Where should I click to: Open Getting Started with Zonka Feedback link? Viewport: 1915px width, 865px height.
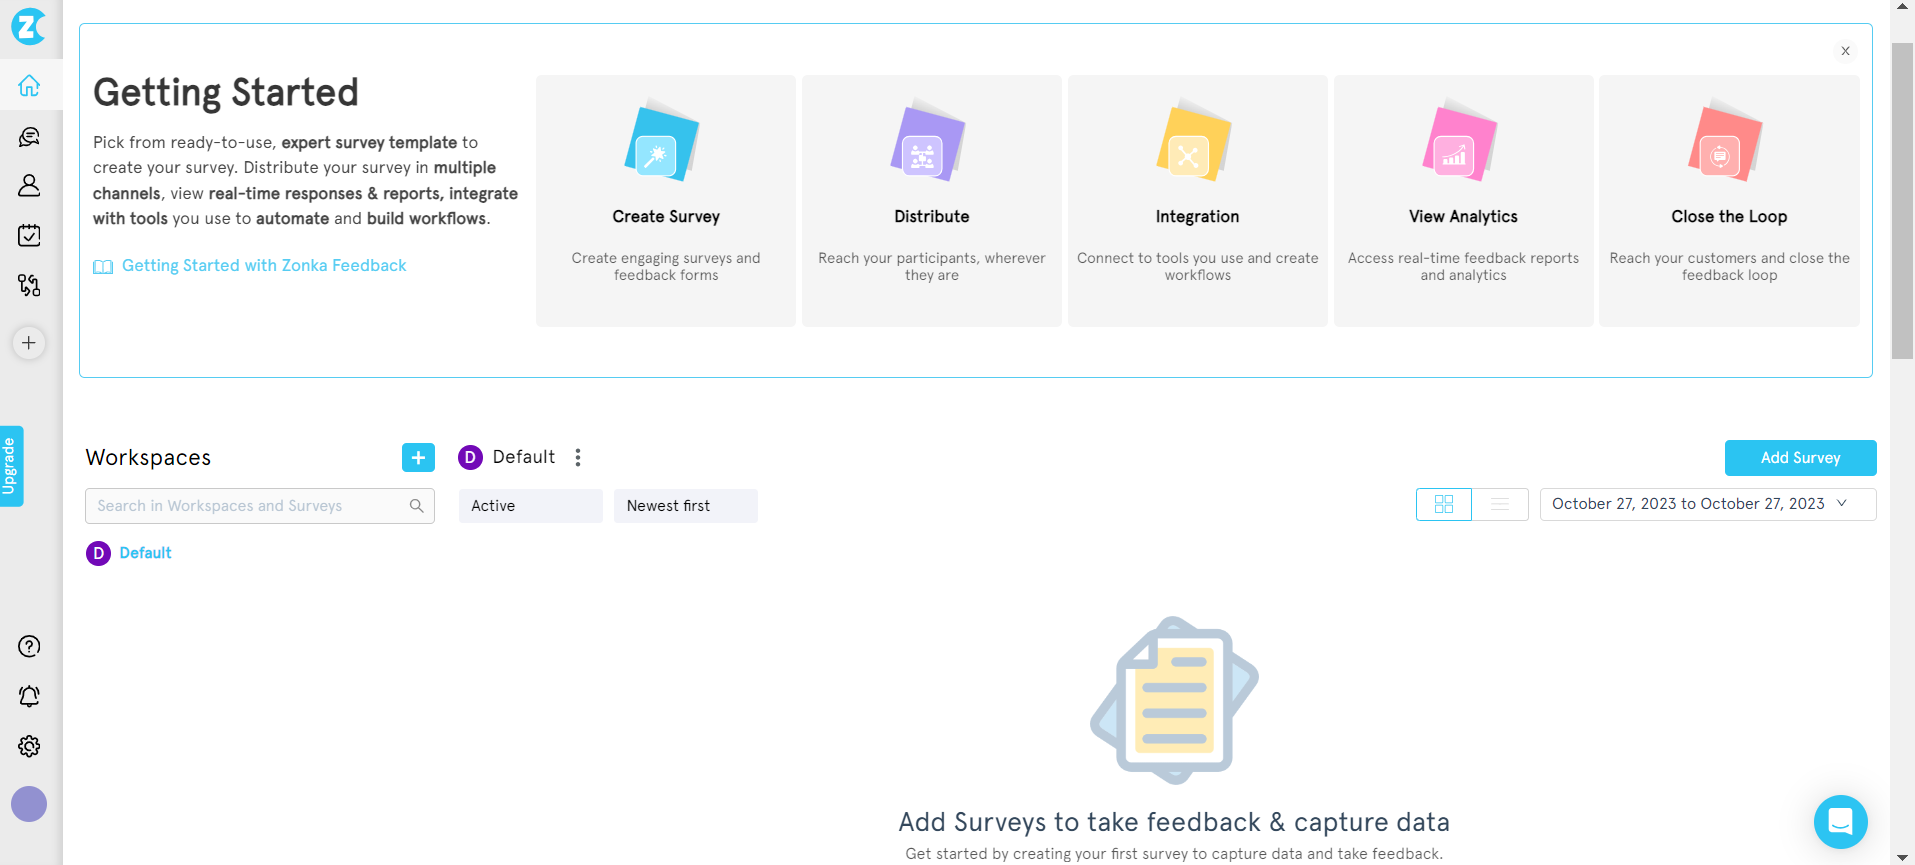coord(263,266)
